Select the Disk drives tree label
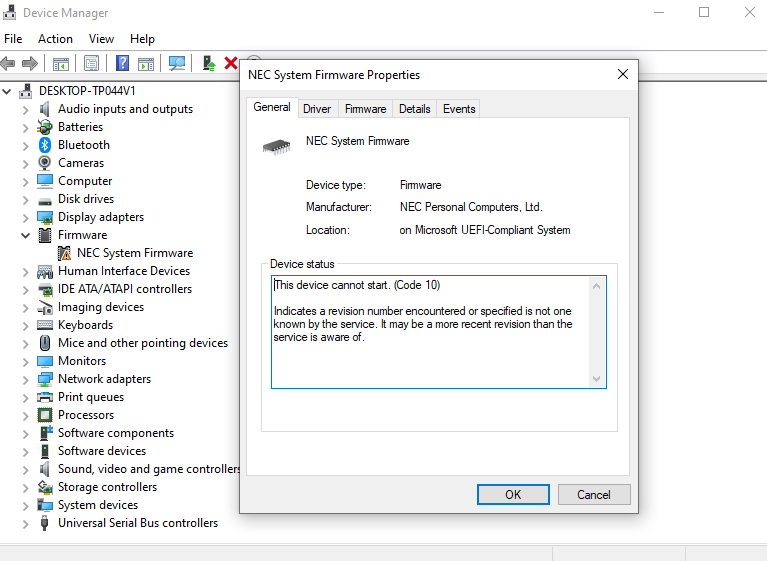The height and width of the screenshot is (561, 767). click(86, 199)
